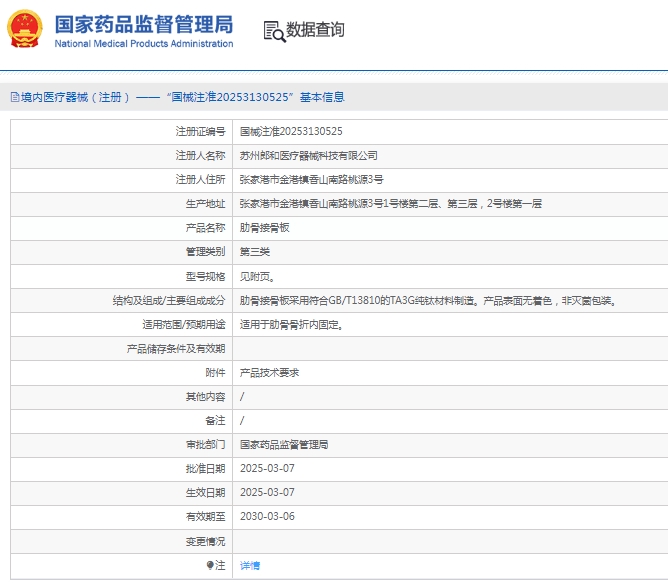
Task: Click the 审批部门 label
Action: click(x=205, y=444)
